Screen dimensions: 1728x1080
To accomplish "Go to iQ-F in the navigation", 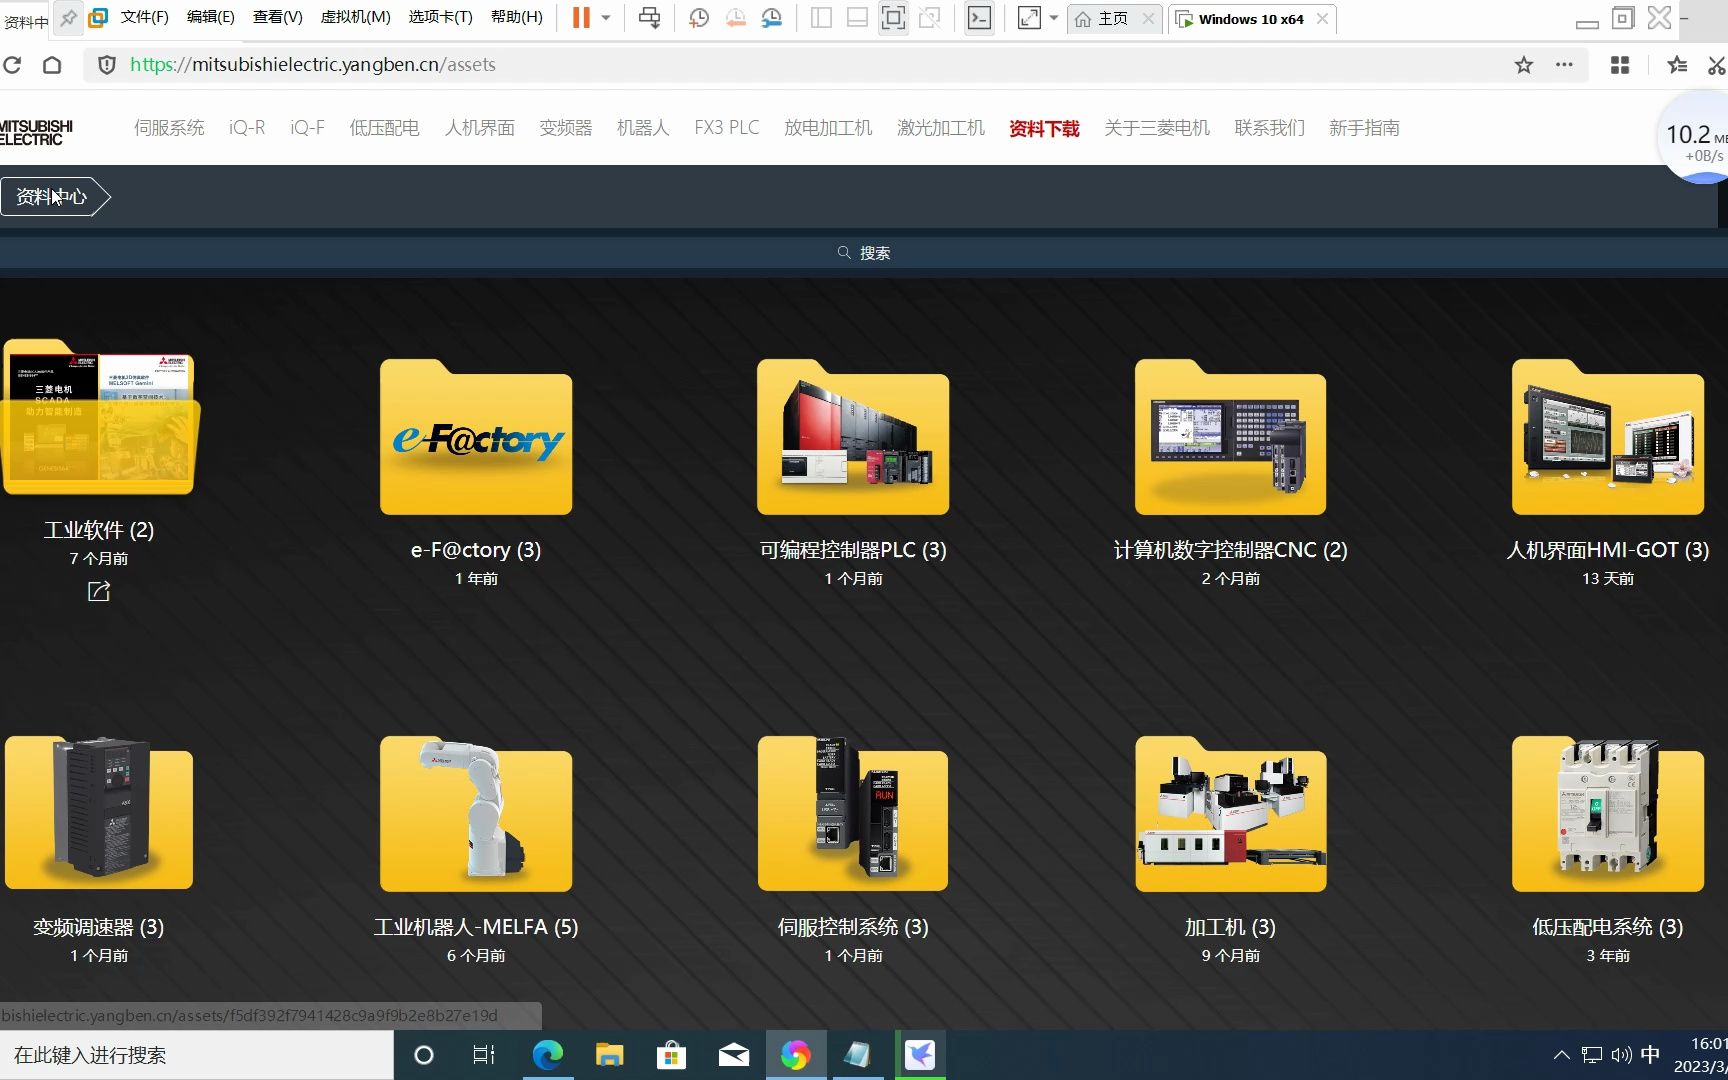I will click(x=307, y=128).
